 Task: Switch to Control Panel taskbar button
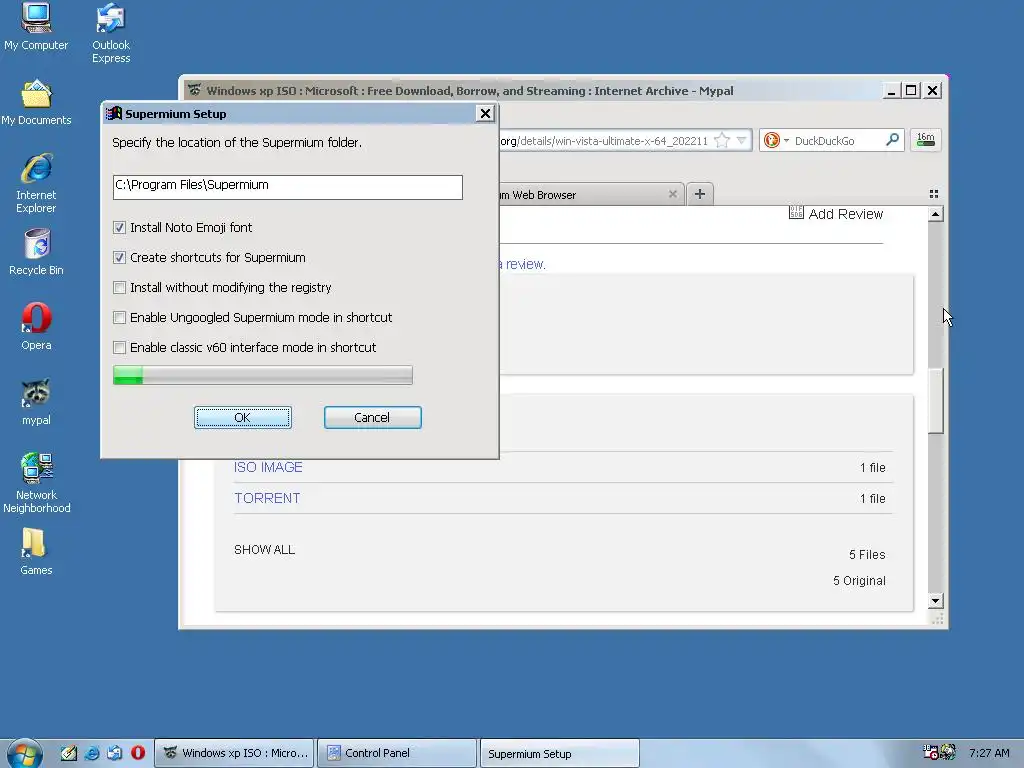point(397,753)
